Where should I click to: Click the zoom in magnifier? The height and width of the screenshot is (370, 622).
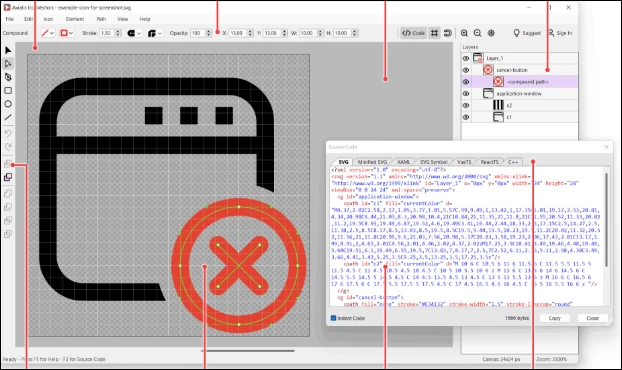[464, 33]
